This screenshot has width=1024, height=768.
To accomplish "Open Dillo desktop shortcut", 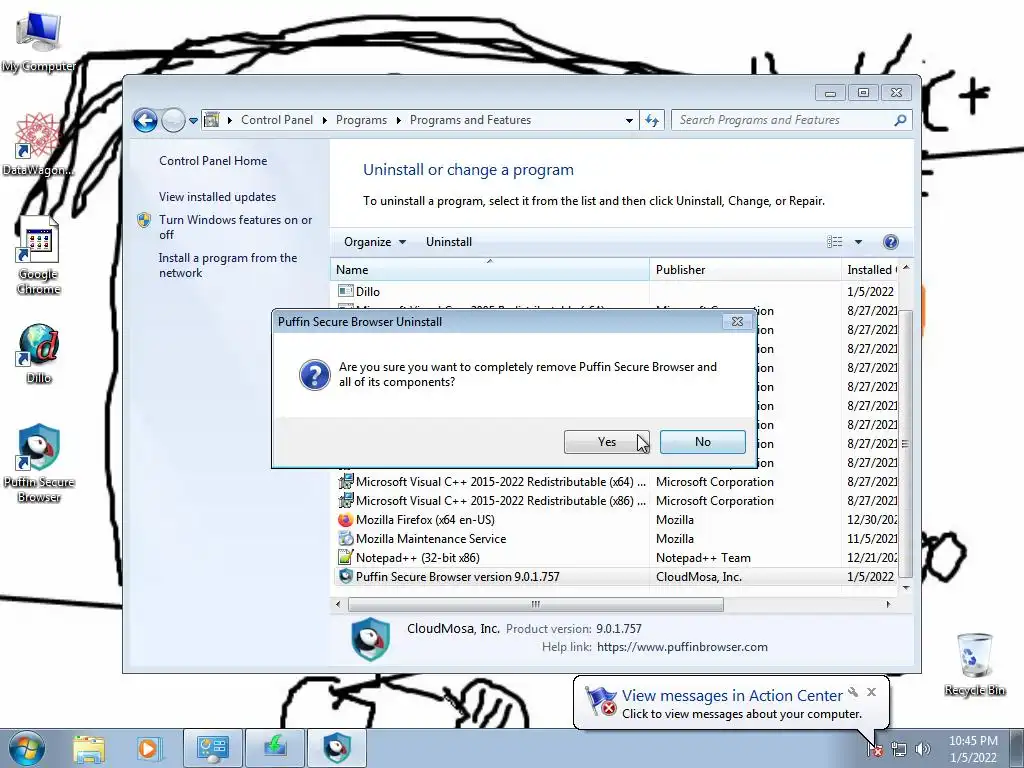I will tap(39, 353).
